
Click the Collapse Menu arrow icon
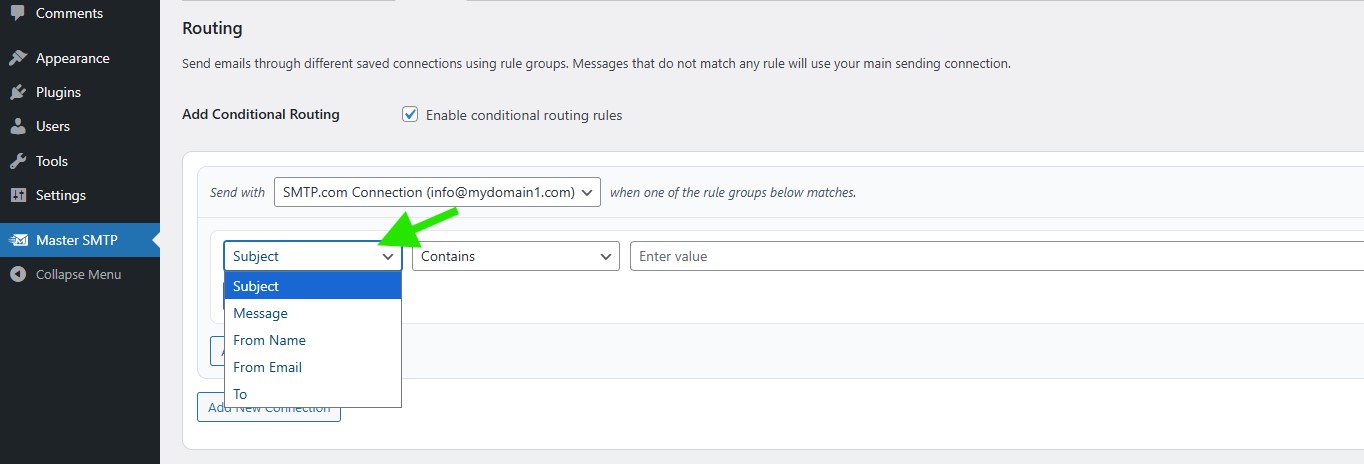[17, 274]
